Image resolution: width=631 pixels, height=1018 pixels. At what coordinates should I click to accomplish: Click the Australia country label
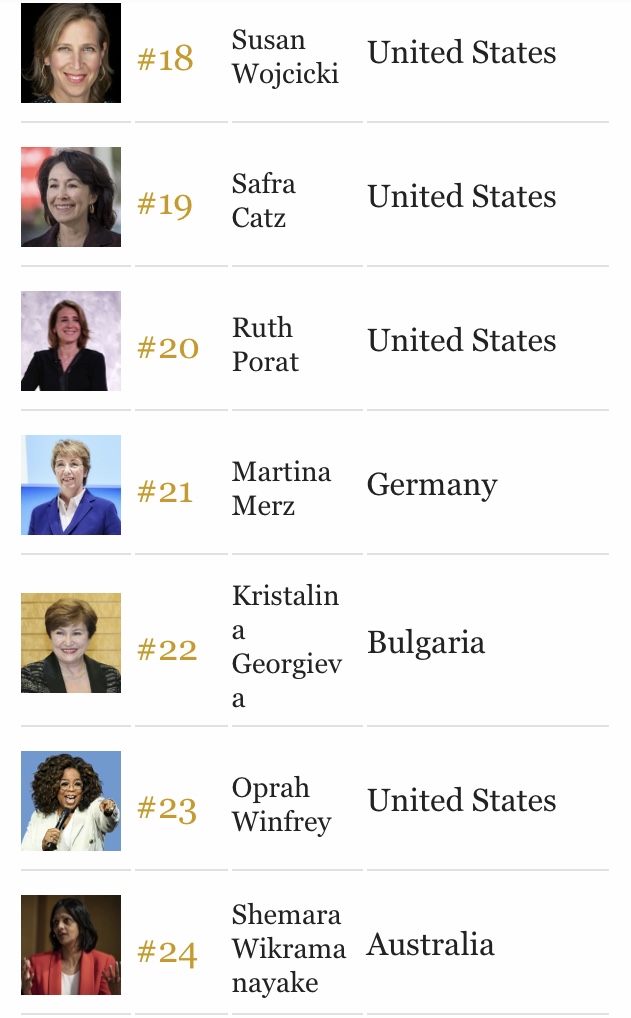(x=430, y=945)
